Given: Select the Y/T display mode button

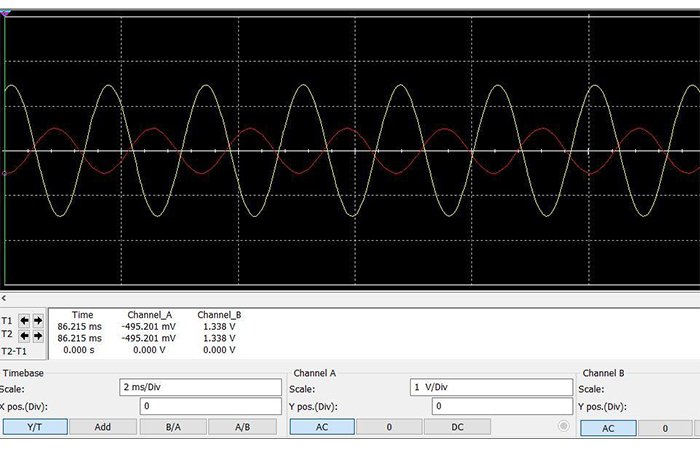Looking at the screenshot, I should point(35,427).
